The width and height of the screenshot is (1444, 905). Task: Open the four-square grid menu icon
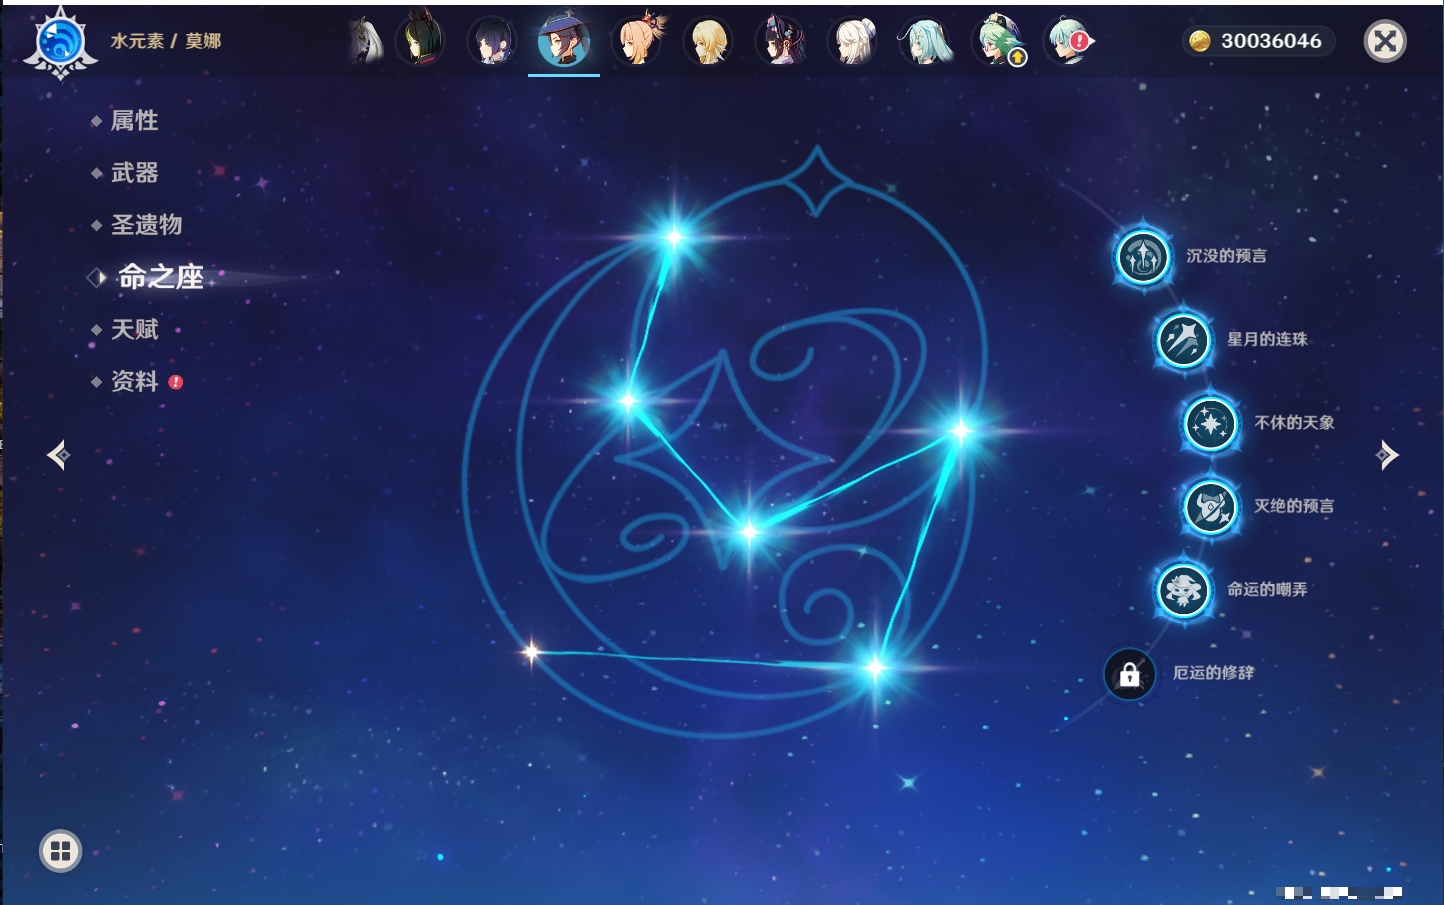[60, 851]
